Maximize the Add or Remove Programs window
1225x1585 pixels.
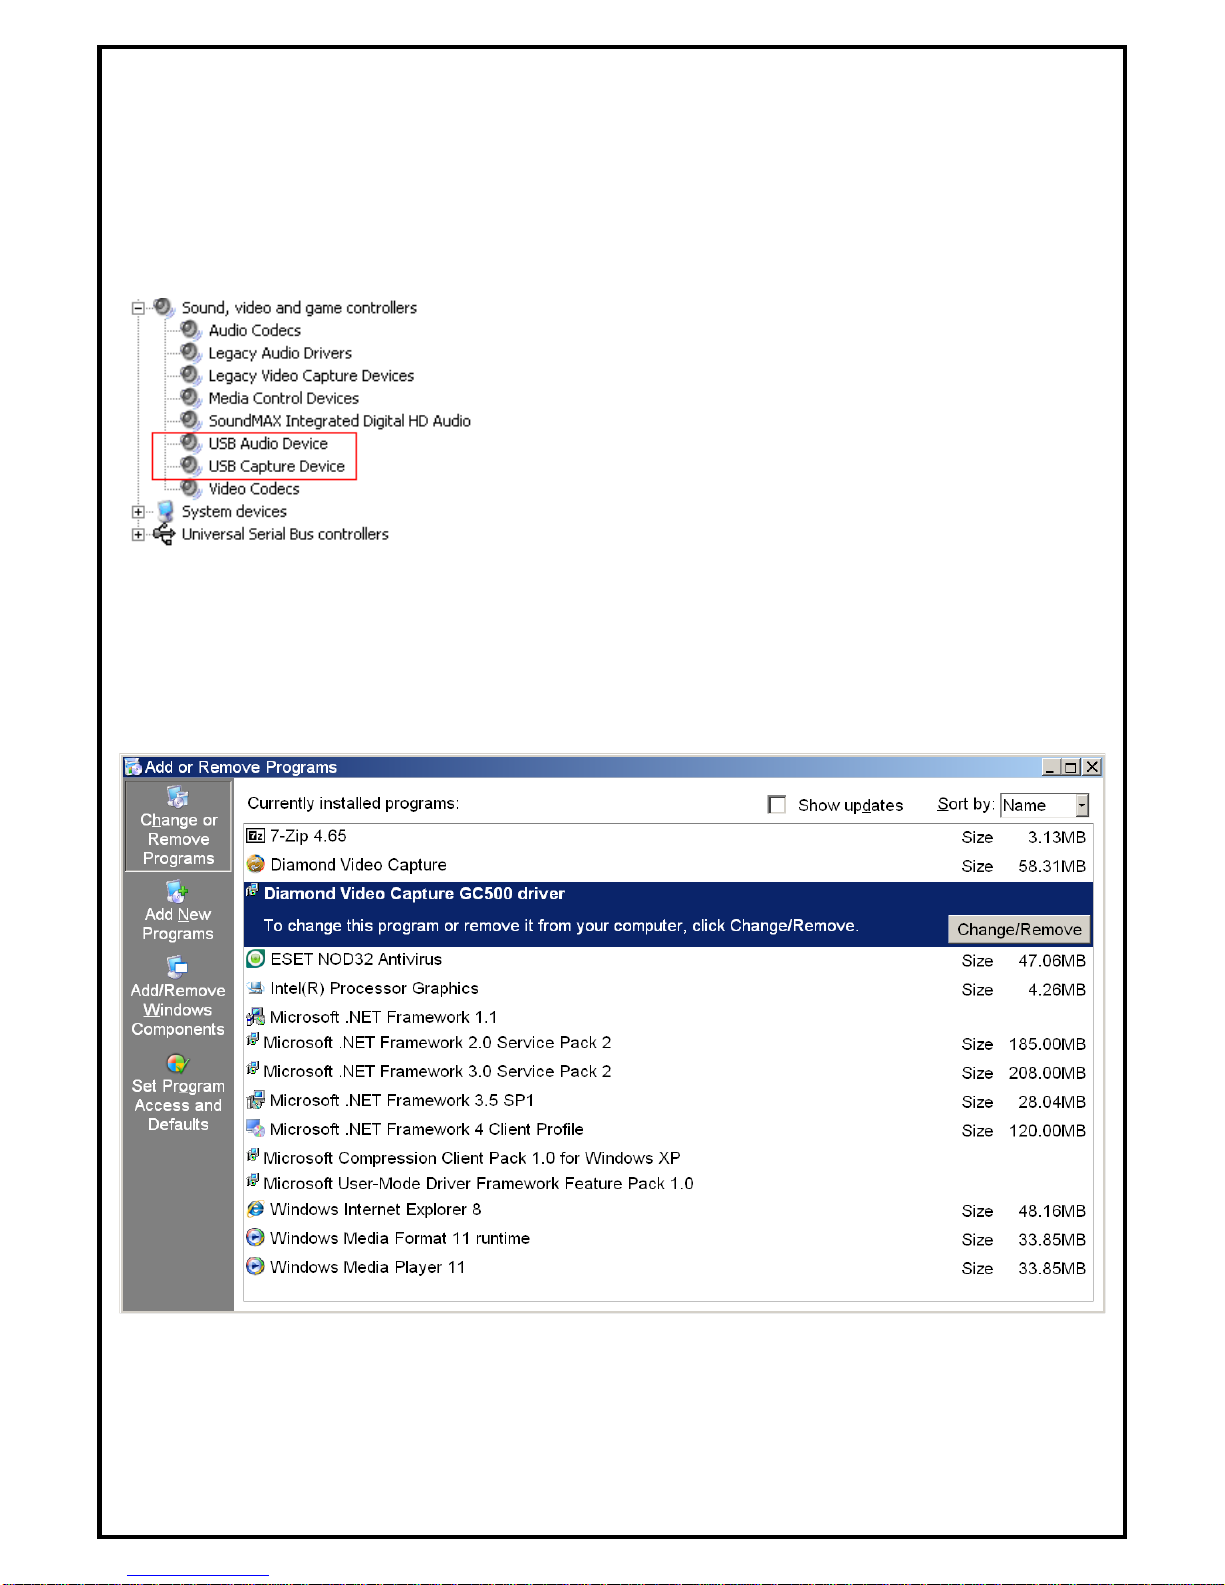tap(1070, 767)
